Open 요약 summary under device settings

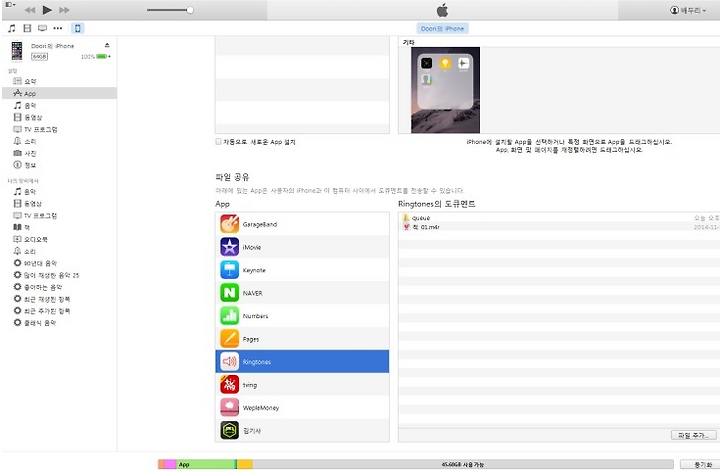[59, 81]
